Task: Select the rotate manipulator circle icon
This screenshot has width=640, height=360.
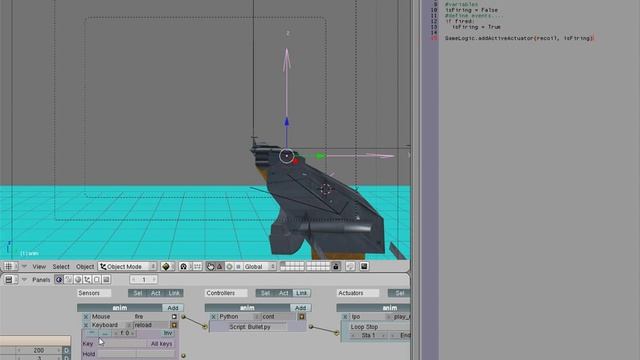Action: [x=229, y=267]
